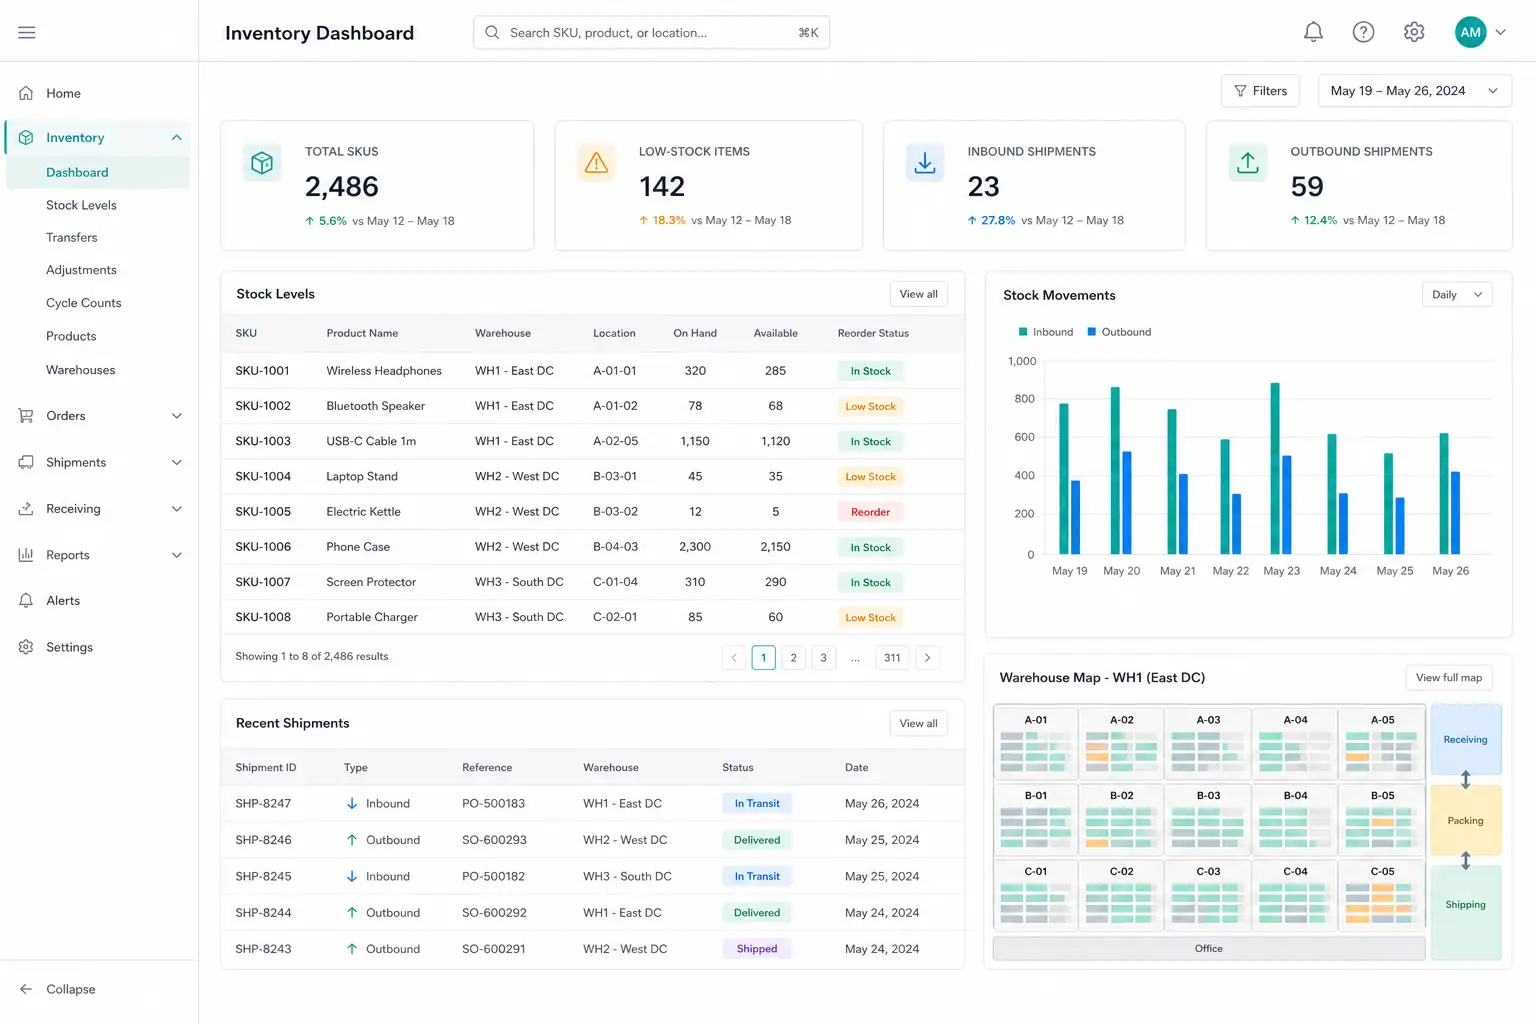Click the Total SKUs box icon
This screenshot has width=1536, height=1024.
262,162
